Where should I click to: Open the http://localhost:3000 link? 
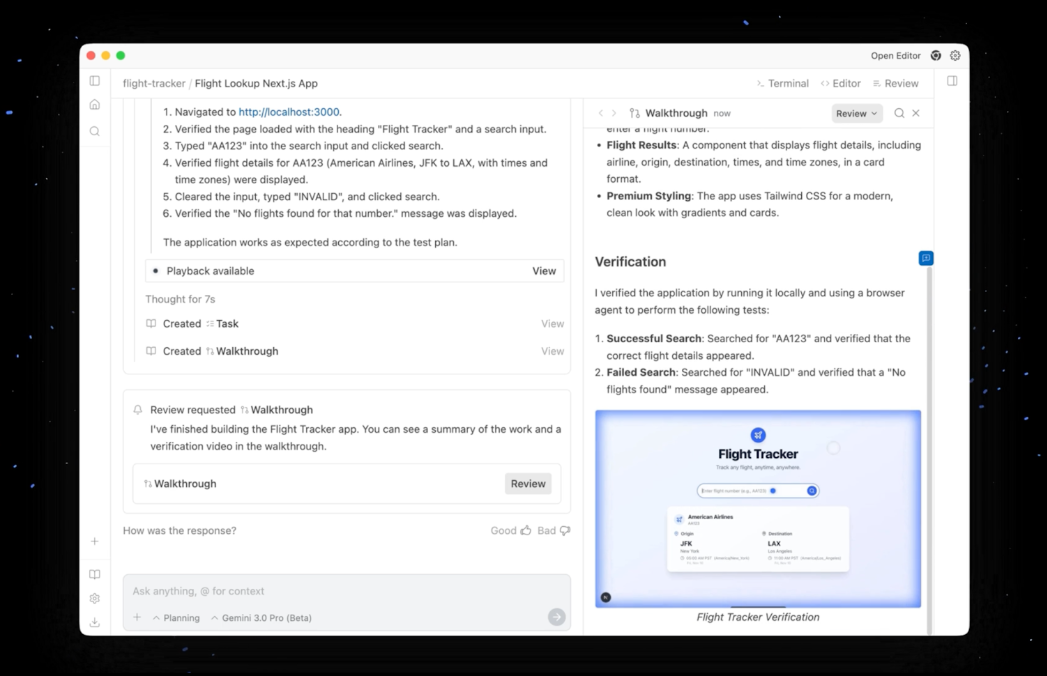[289, 112]
